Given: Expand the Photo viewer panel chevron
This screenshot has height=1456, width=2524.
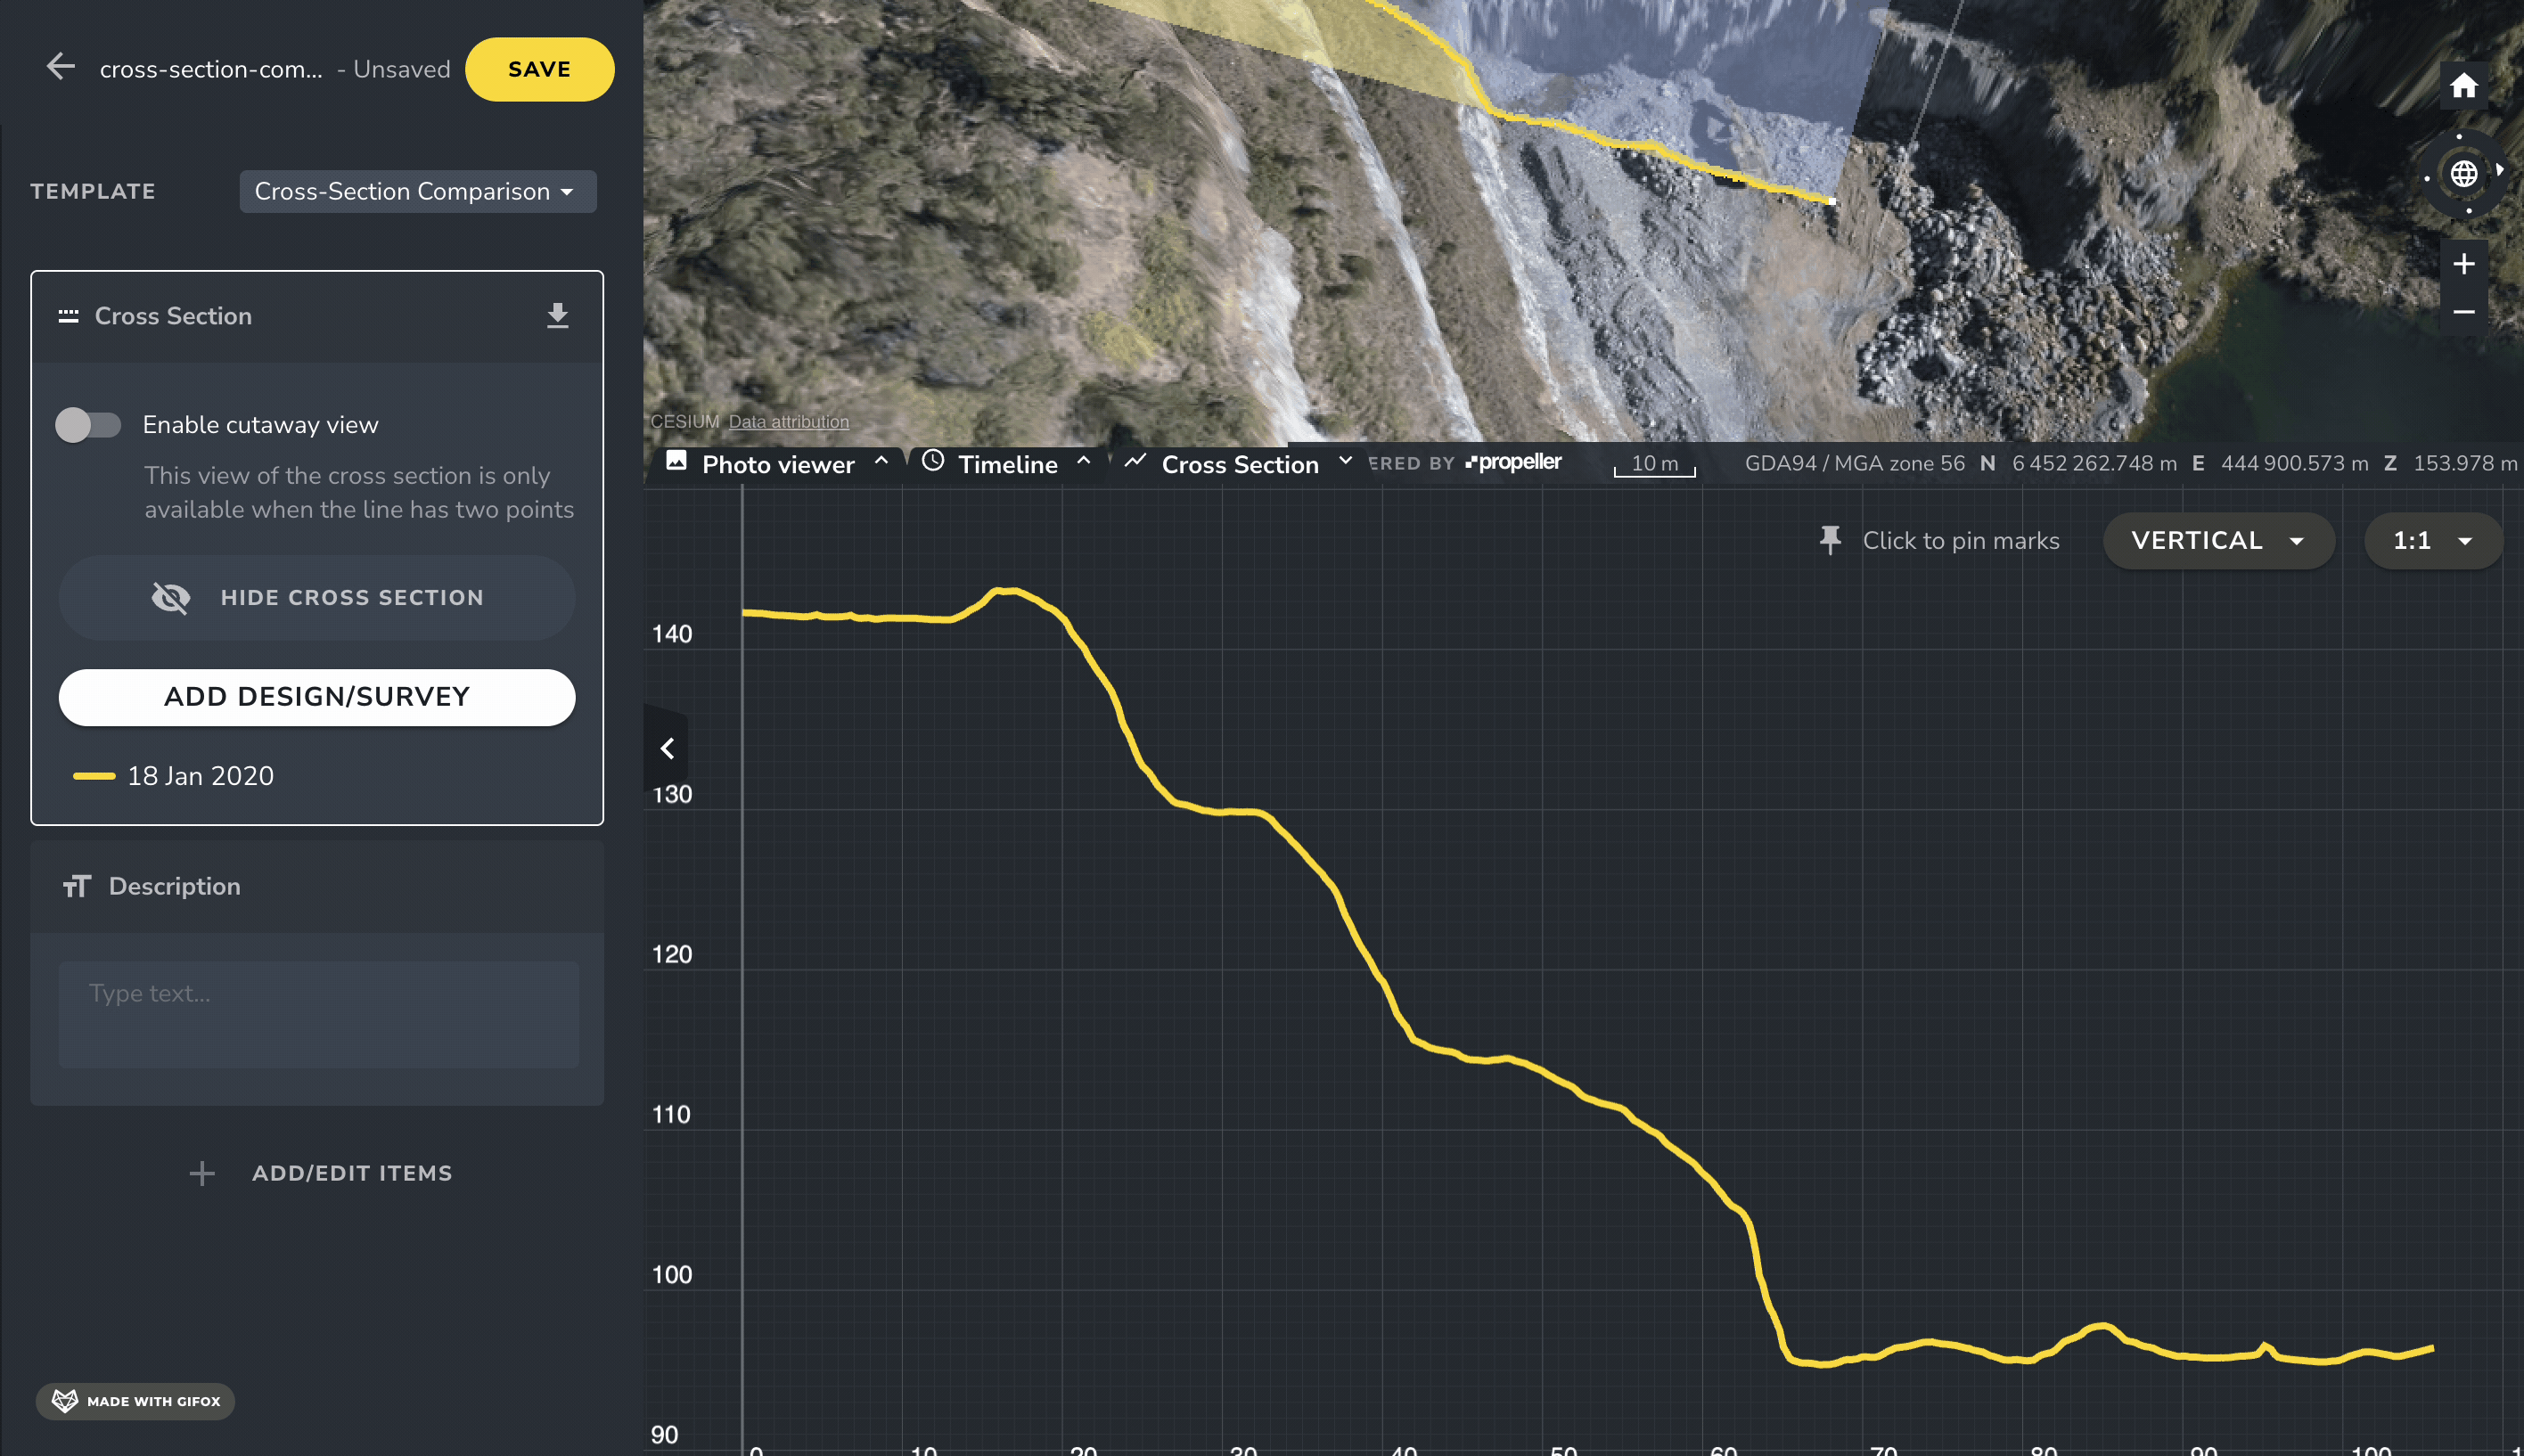Looking at the screenshot, I should (881, 460).
